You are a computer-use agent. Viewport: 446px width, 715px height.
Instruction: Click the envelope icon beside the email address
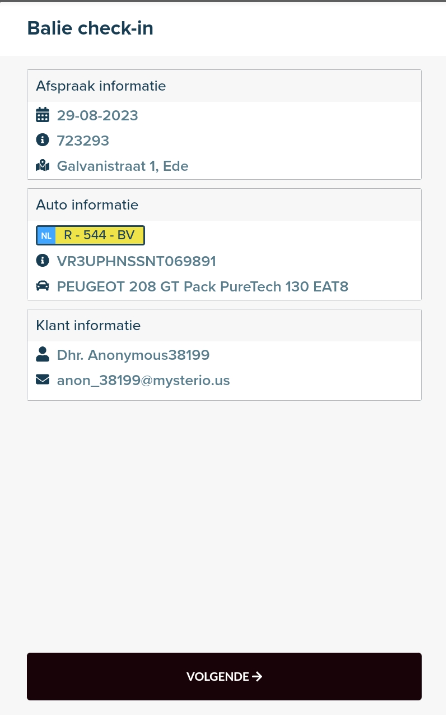42,379
